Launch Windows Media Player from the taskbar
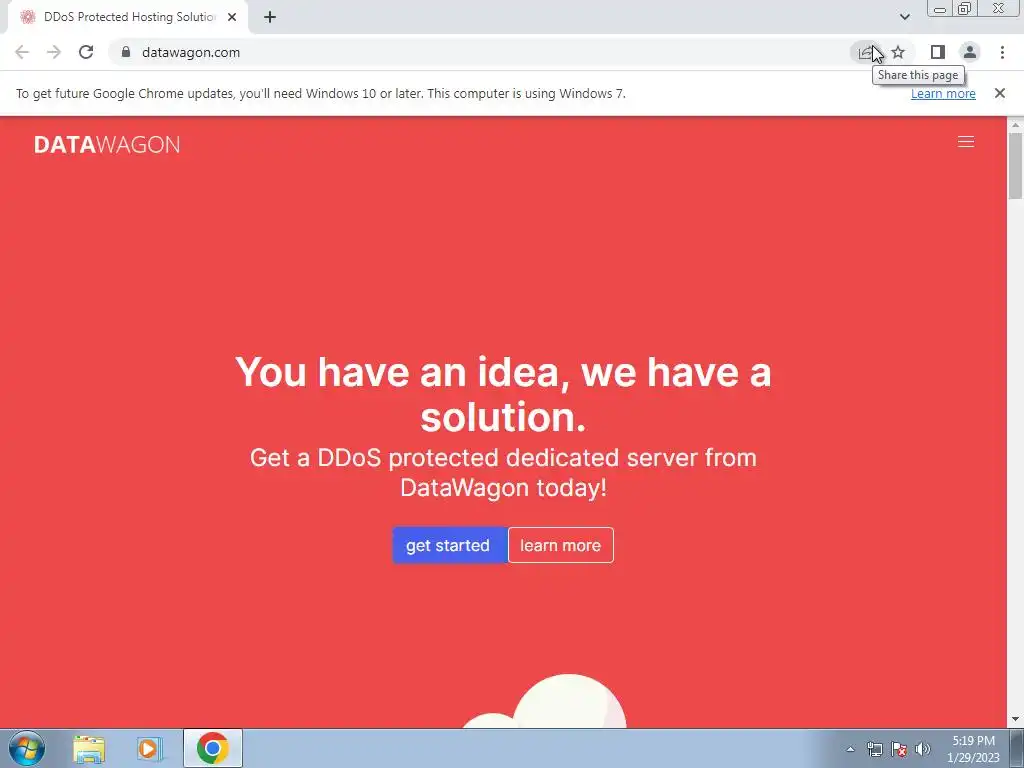1024x768 pixels. coord(149,749)
